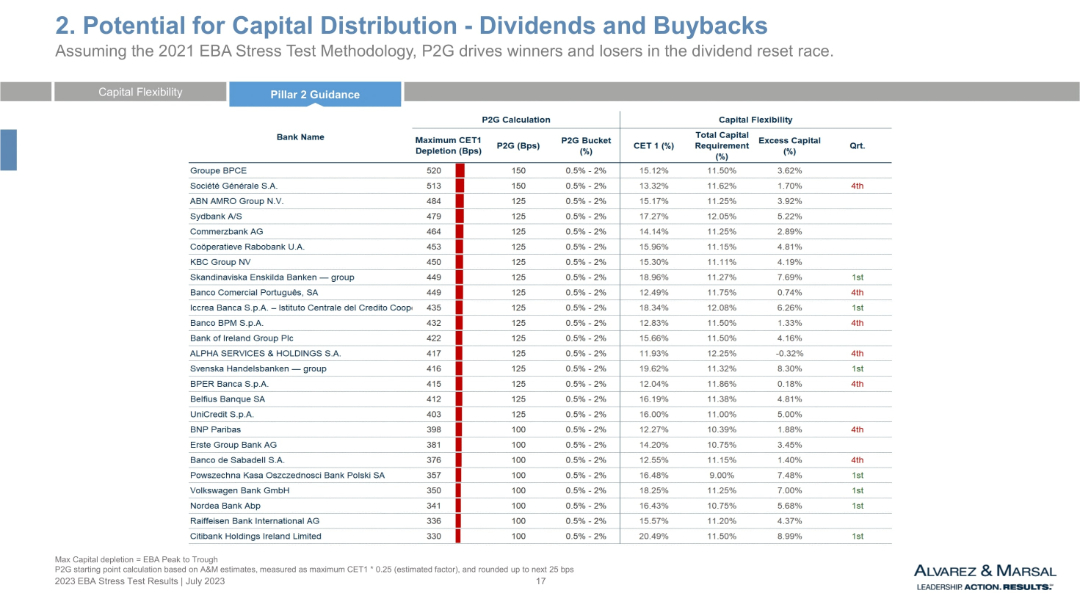Switch to the Capital Flexibility tab

coord(141,92)
